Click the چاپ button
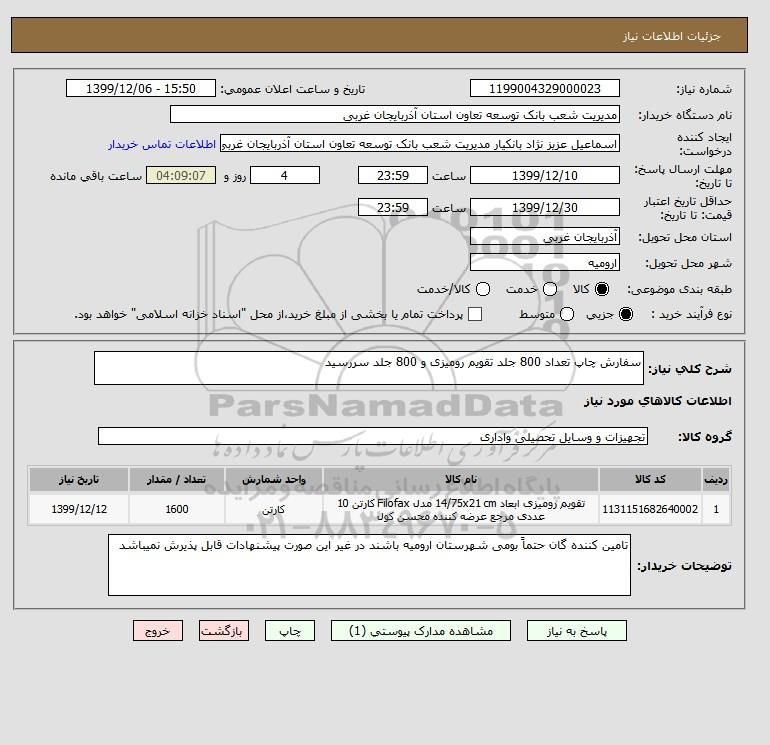This screenshot has width=770, height=745. [290, 631]
